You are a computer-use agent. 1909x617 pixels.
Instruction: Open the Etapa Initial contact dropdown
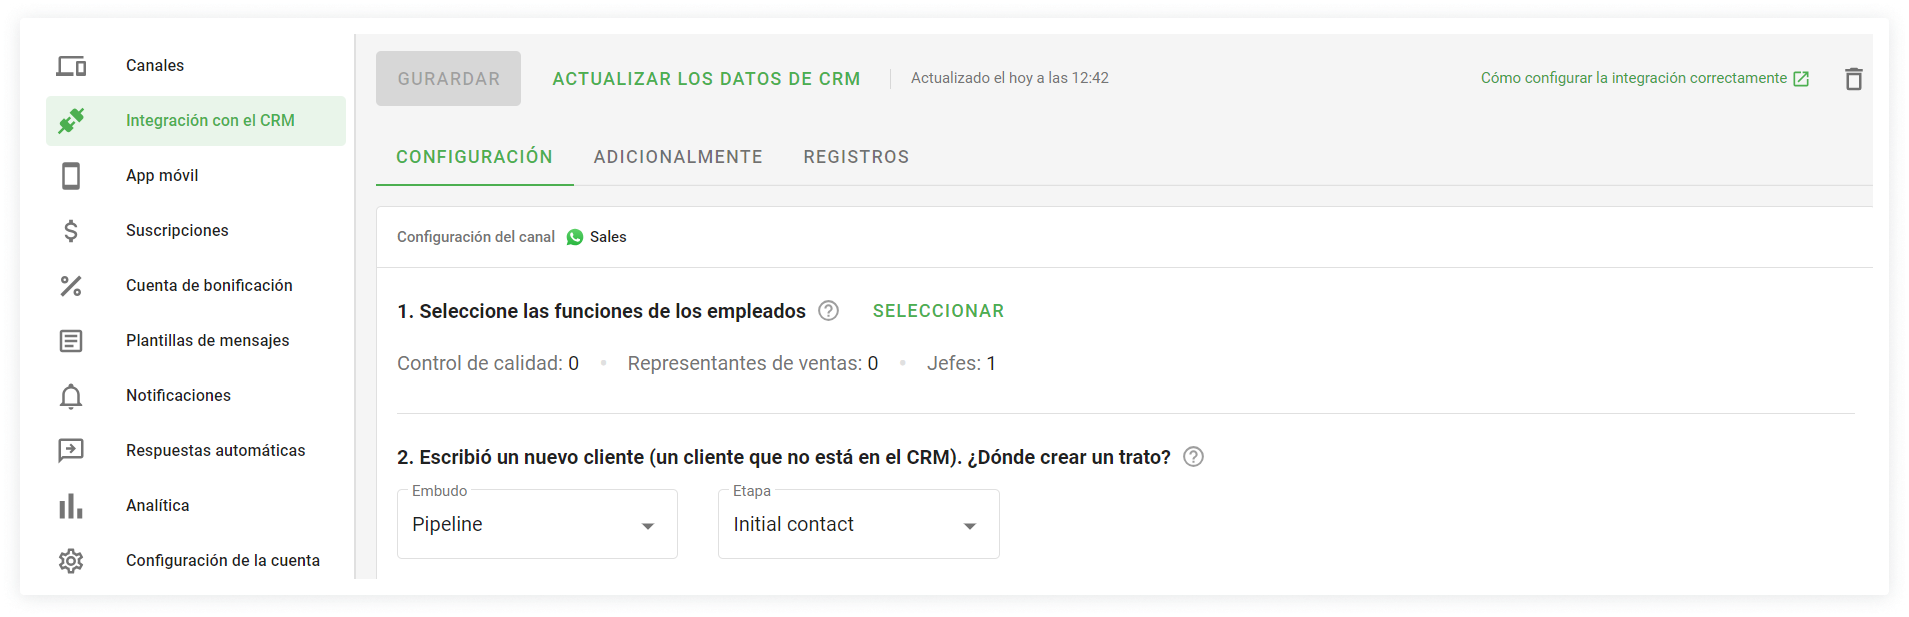pyautogui.click(x=858, y=525)
